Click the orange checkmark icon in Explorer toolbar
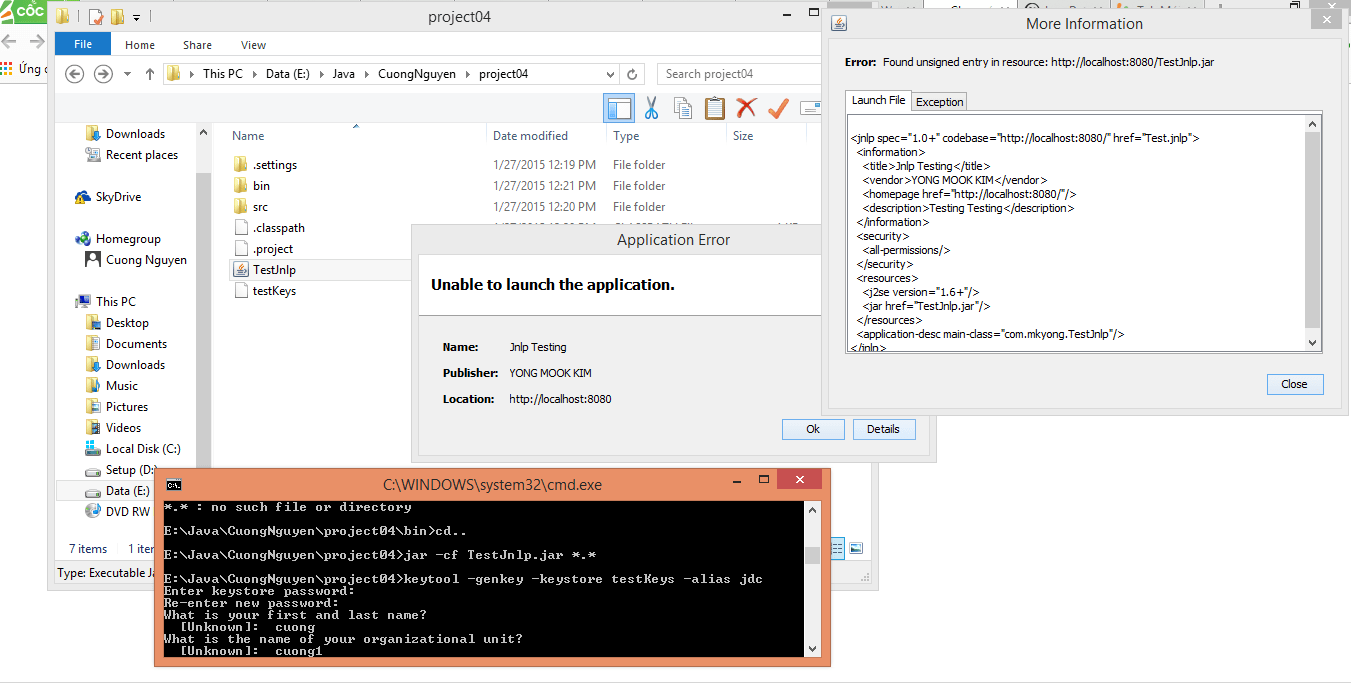1351x683 pixels. tap(779, 108)
